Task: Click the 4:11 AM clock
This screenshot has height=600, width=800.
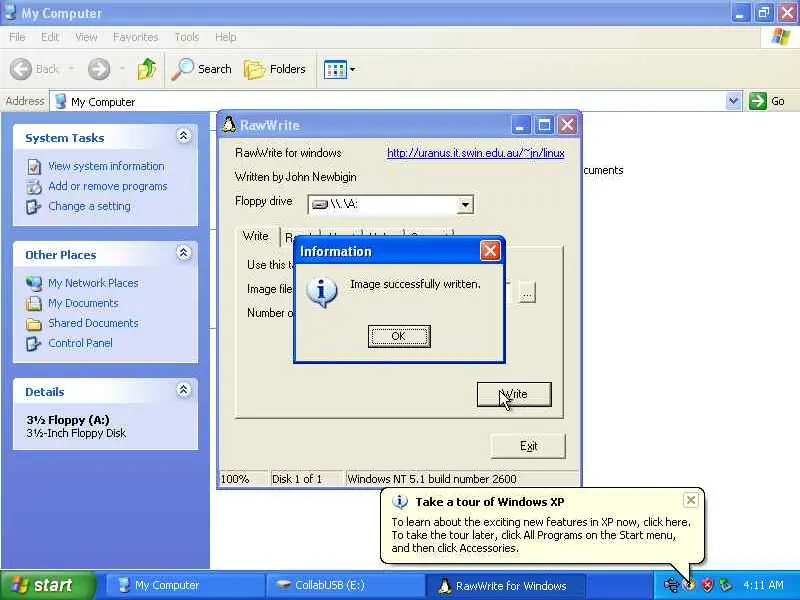Action: 763,585
